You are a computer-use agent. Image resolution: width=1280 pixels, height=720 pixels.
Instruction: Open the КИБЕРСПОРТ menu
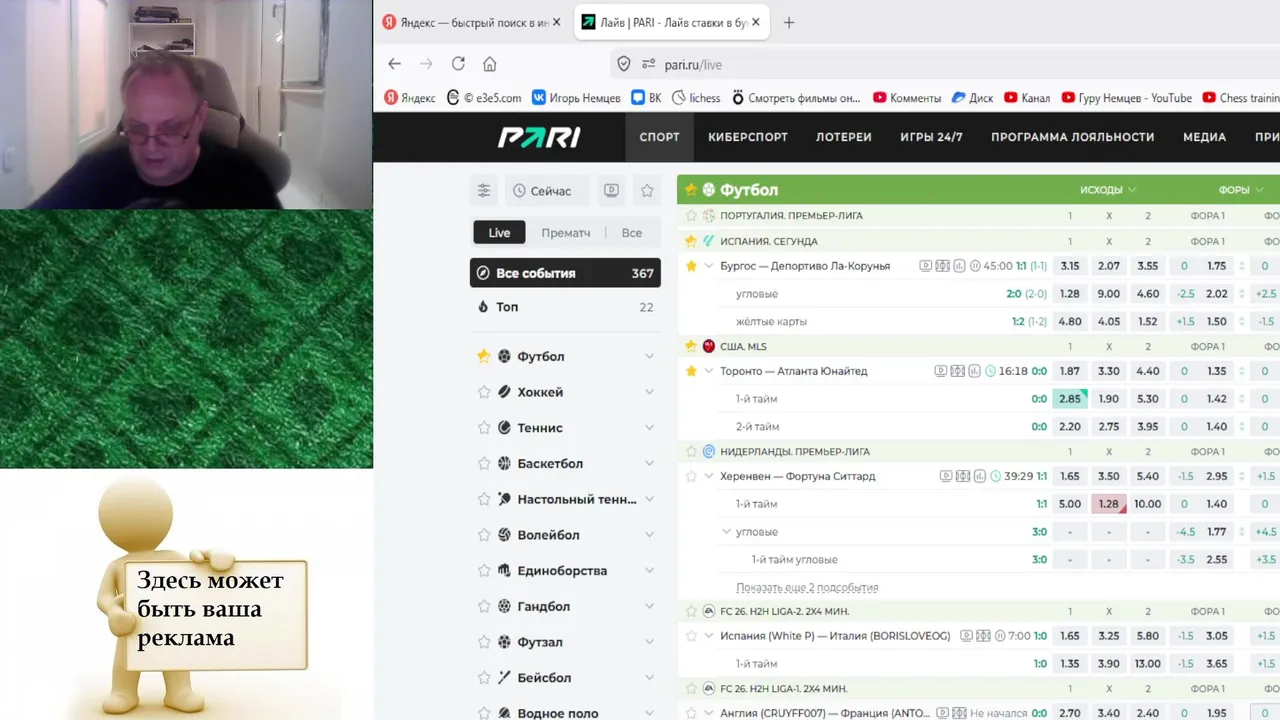tap(748, 137)
